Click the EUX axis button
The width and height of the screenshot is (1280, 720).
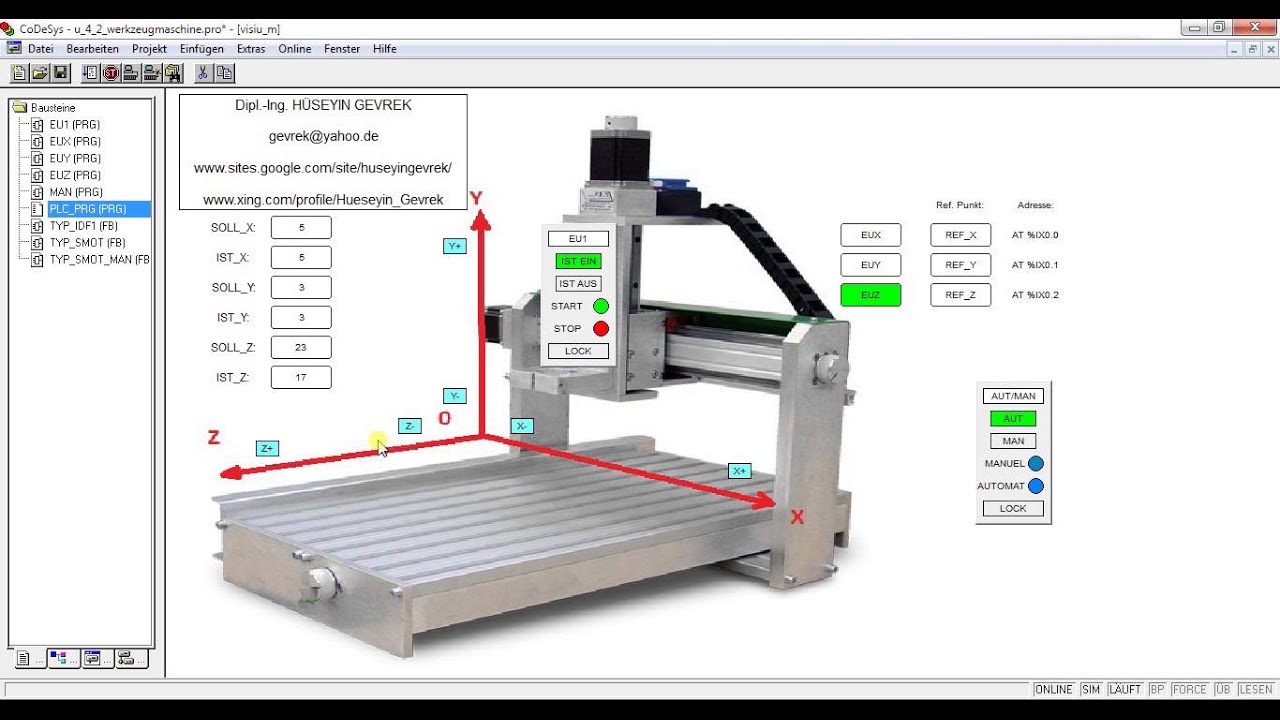coord(871,235)
